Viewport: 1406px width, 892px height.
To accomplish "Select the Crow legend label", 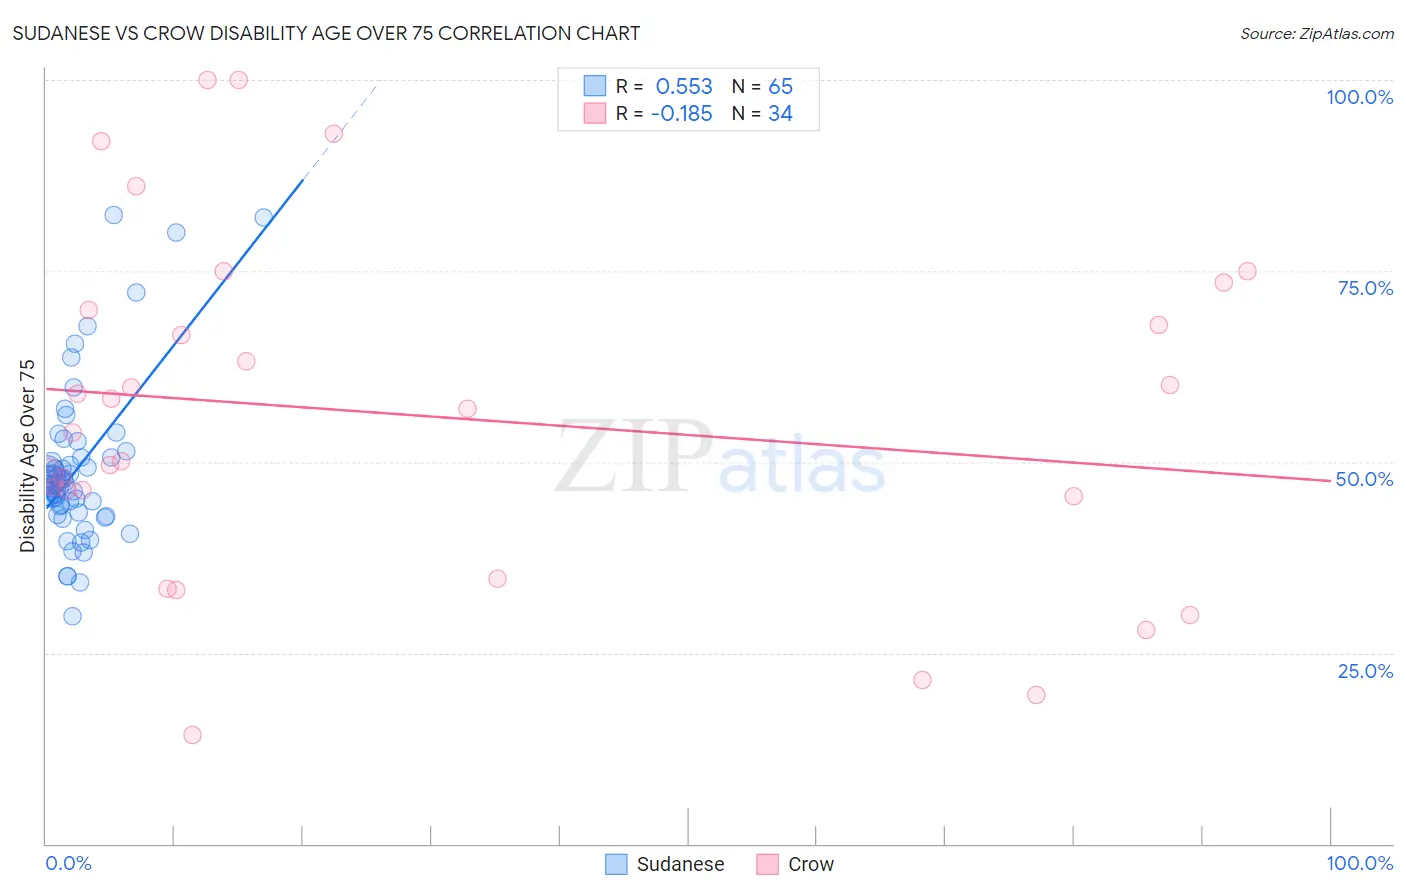I will [810, 864].
